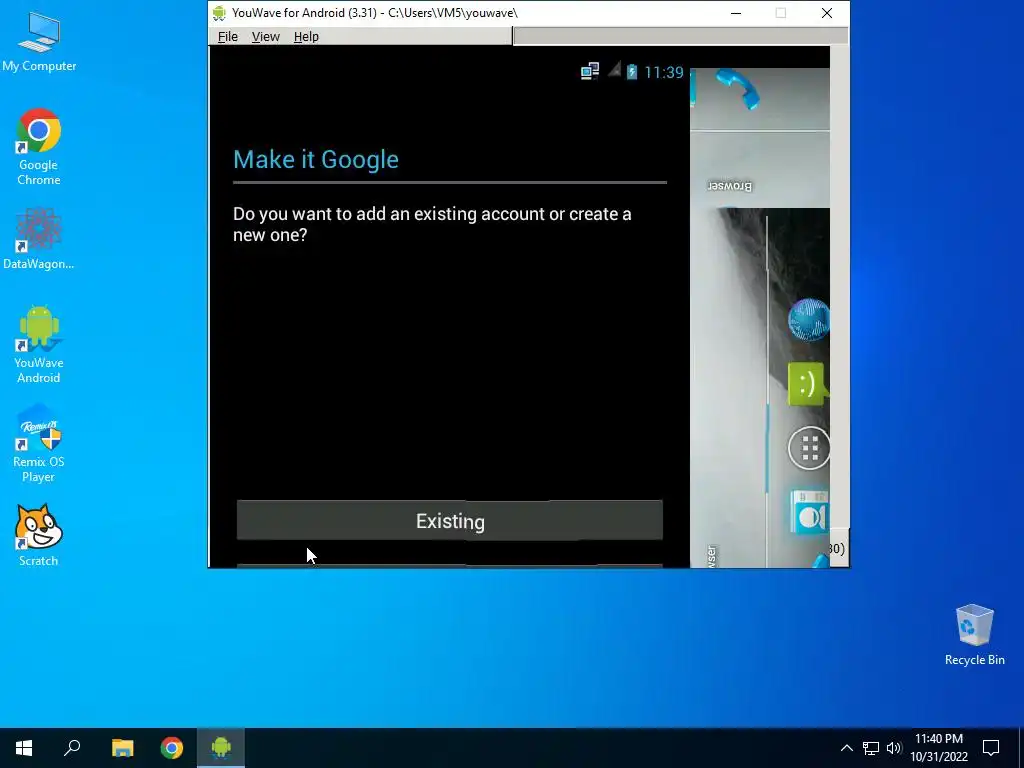Screen dimensions: 1024x768
Task: Click the YouWave window title bar icon
Action: (219, 12)
